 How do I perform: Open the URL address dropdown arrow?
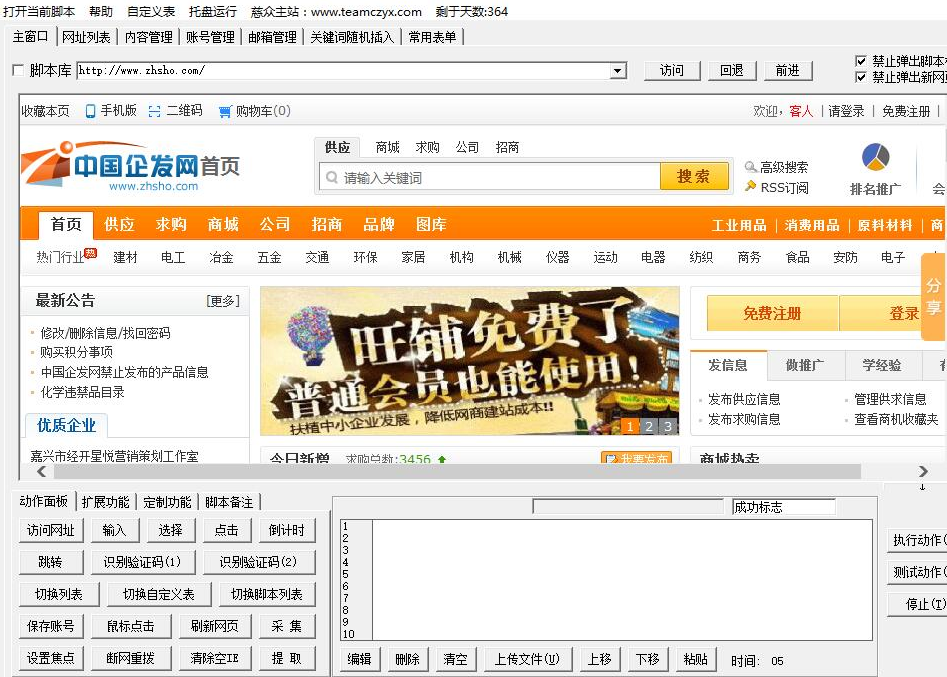(x=617, y=71)
